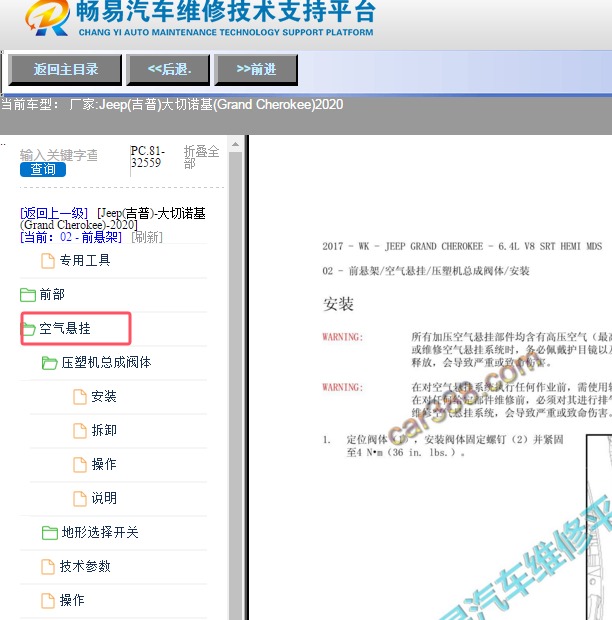Click the 安装 document icon
Viewport: 612px width, 620px height.
pyautogui.click(x=80, y=397)
